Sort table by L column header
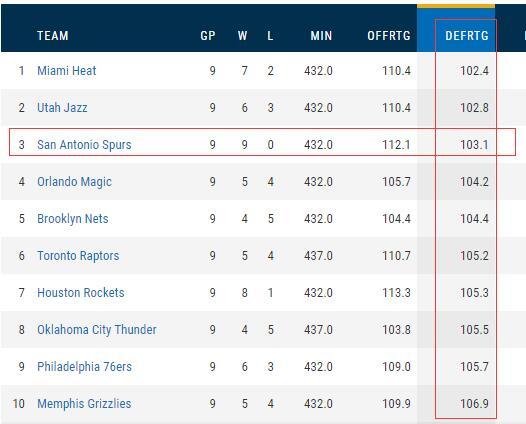This screenshot has width=526, height=424. [x=270, y=36]
